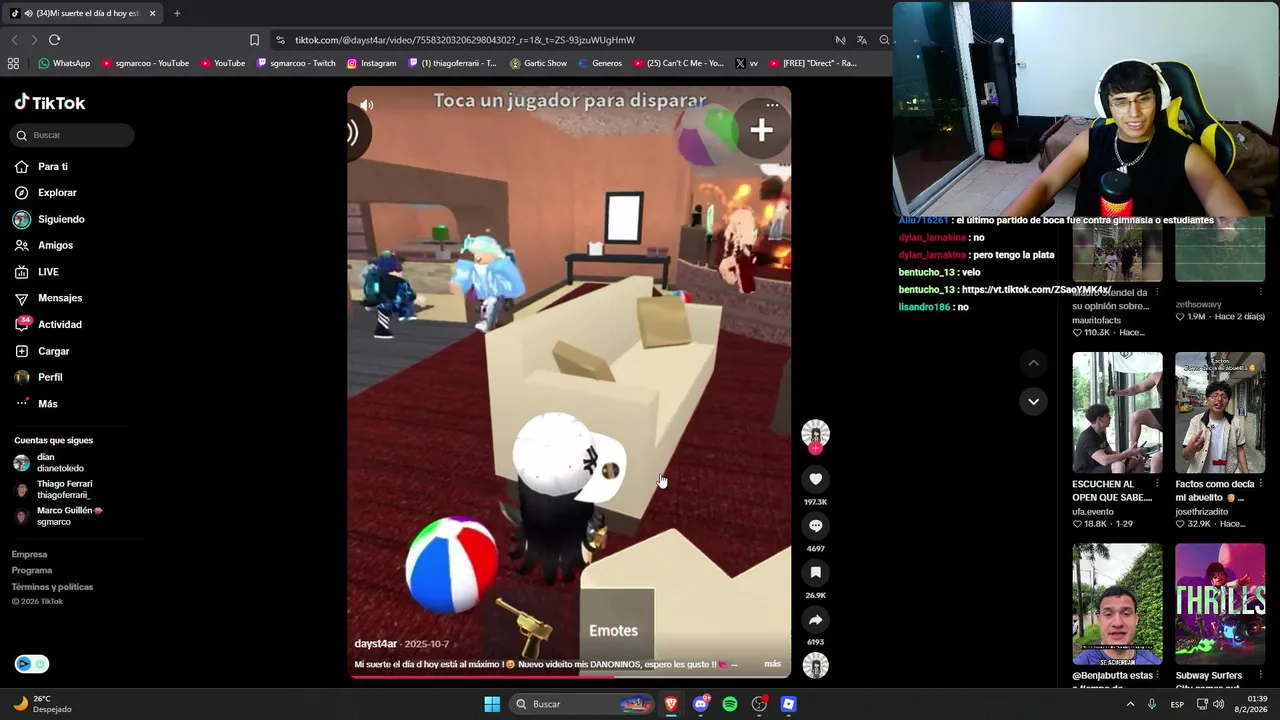Open browser apps grid icon

click(x=13, y=63)
